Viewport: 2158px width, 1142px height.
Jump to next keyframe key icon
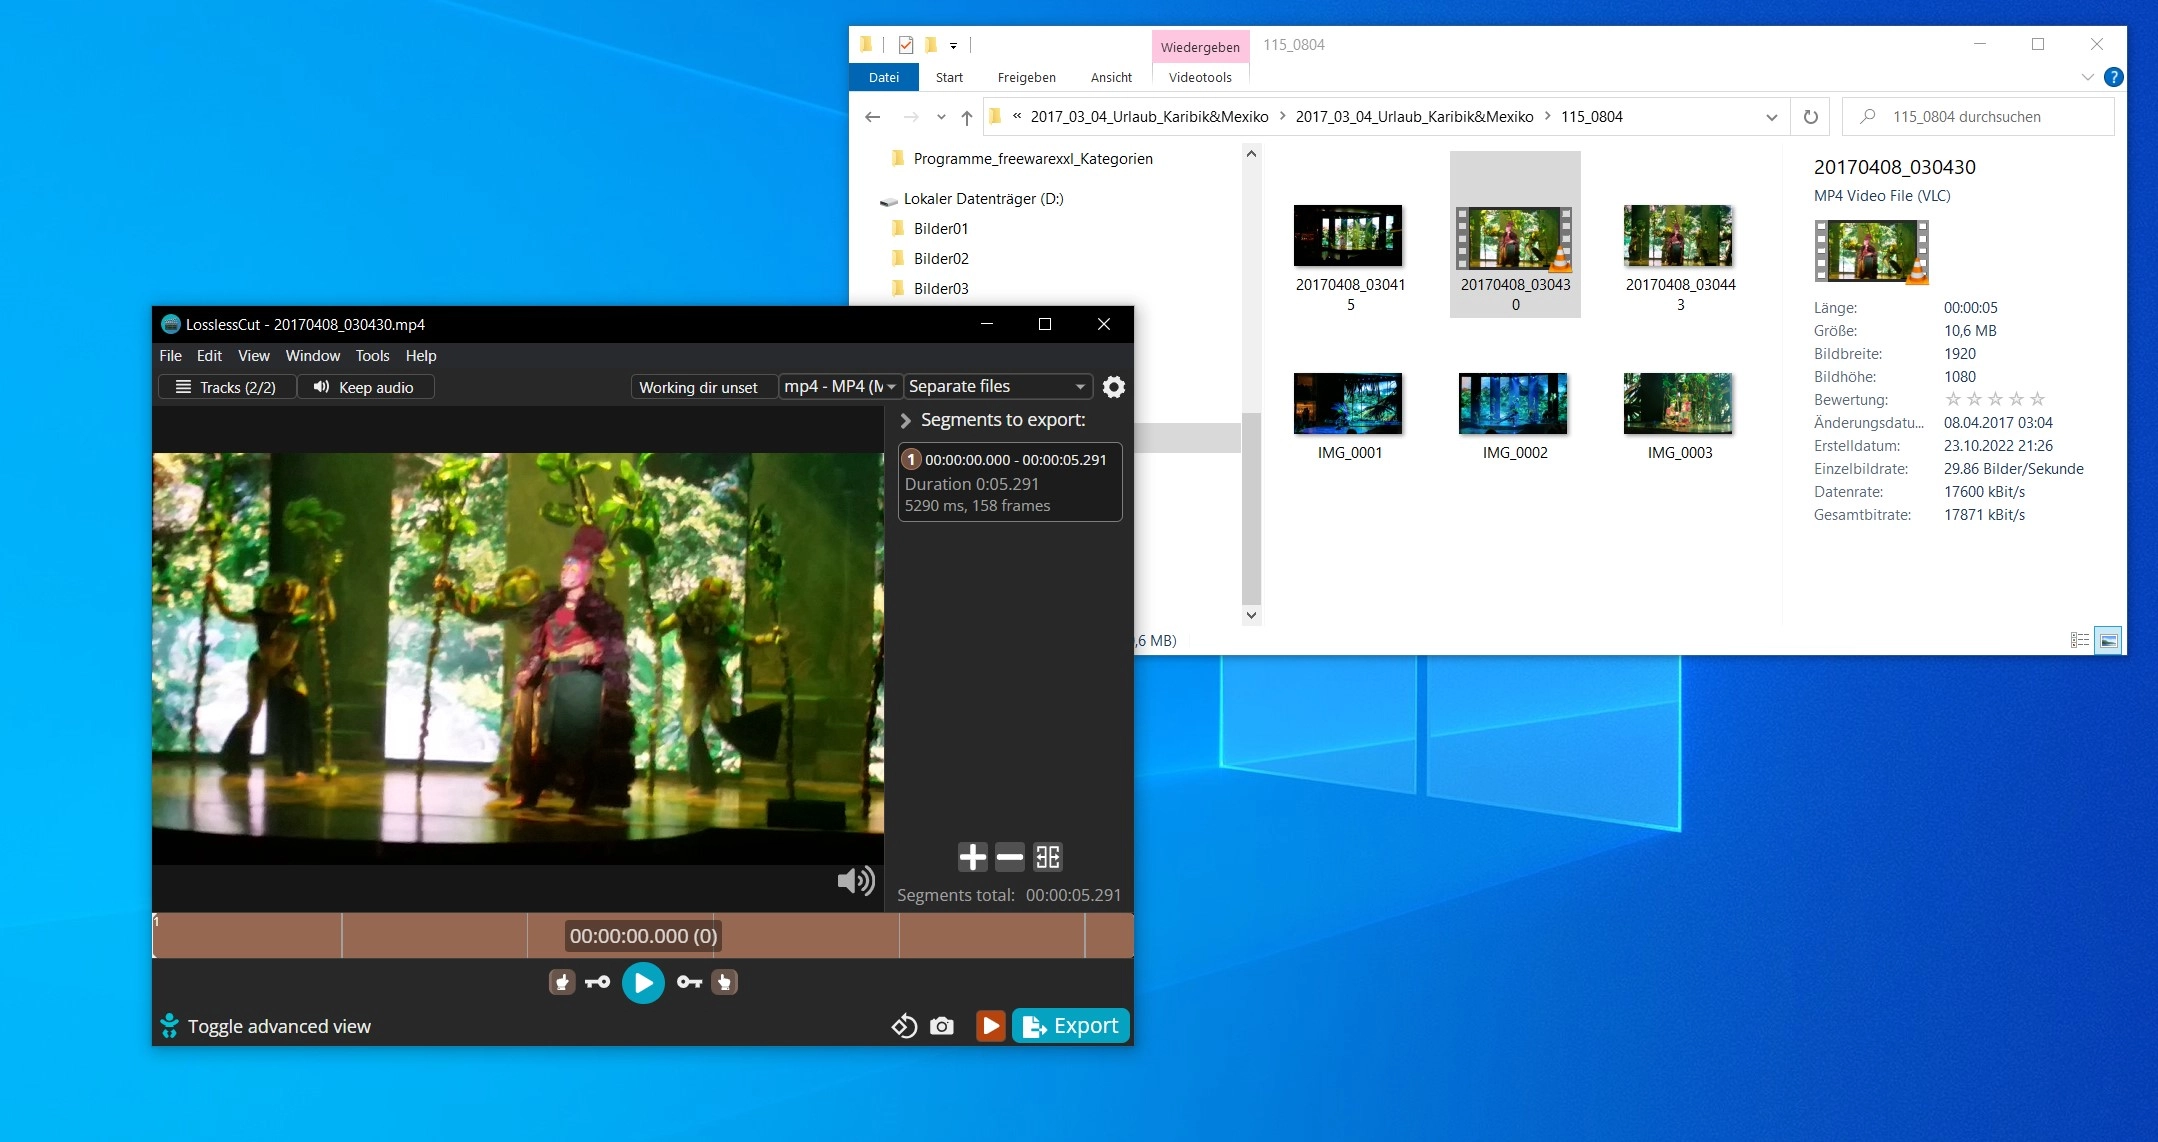click(x=689, y=982)
